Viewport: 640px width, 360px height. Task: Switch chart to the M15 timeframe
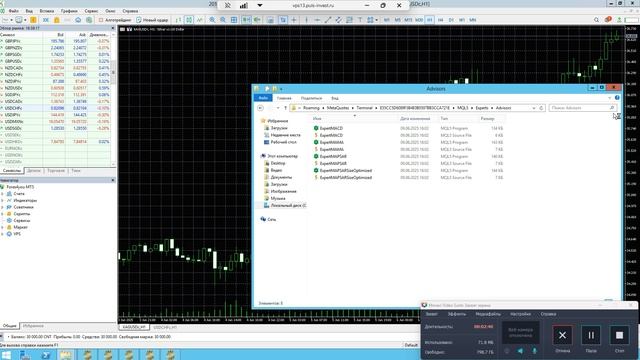pyautogui.click(x=408, y=20)
